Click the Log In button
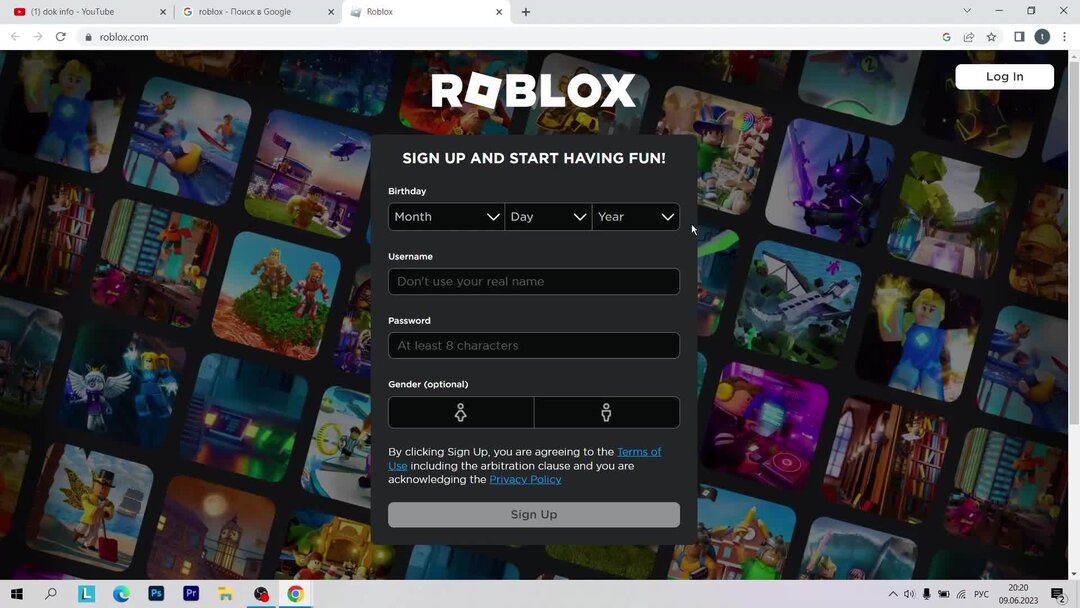Viewport: 1080px width, 608px height. [x=1004, y=76]
